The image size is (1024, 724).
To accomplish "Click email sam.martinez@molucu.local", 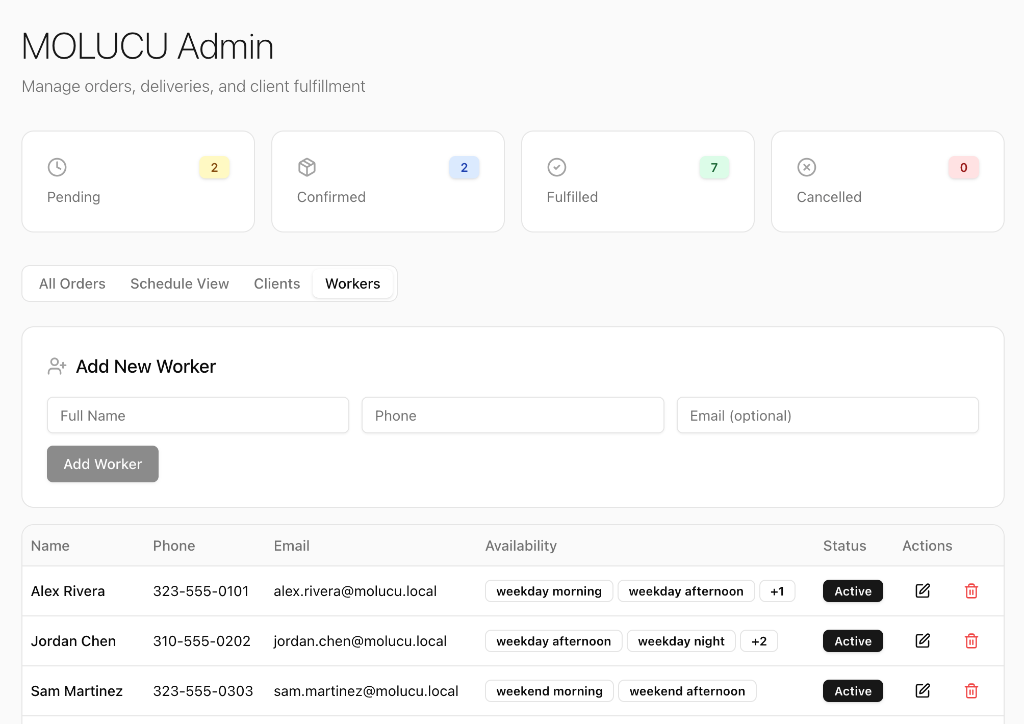I will click(x=366, y=691).
